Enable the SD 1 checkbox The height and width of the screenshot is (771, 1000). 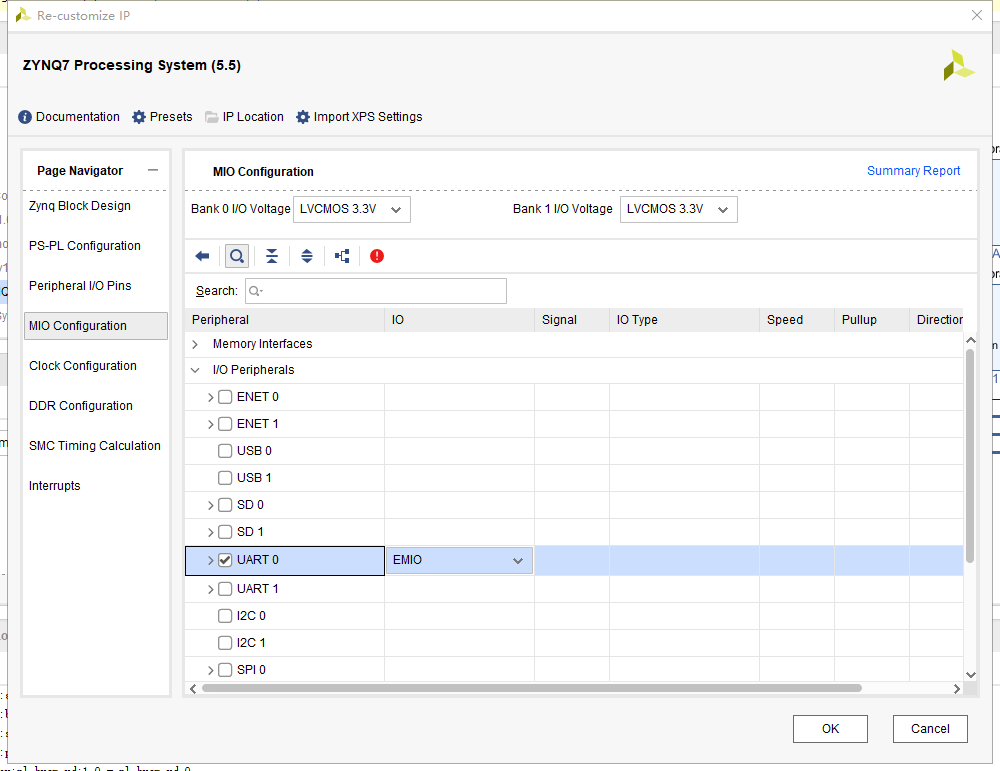pyautogui.click(x=225, y=532)
